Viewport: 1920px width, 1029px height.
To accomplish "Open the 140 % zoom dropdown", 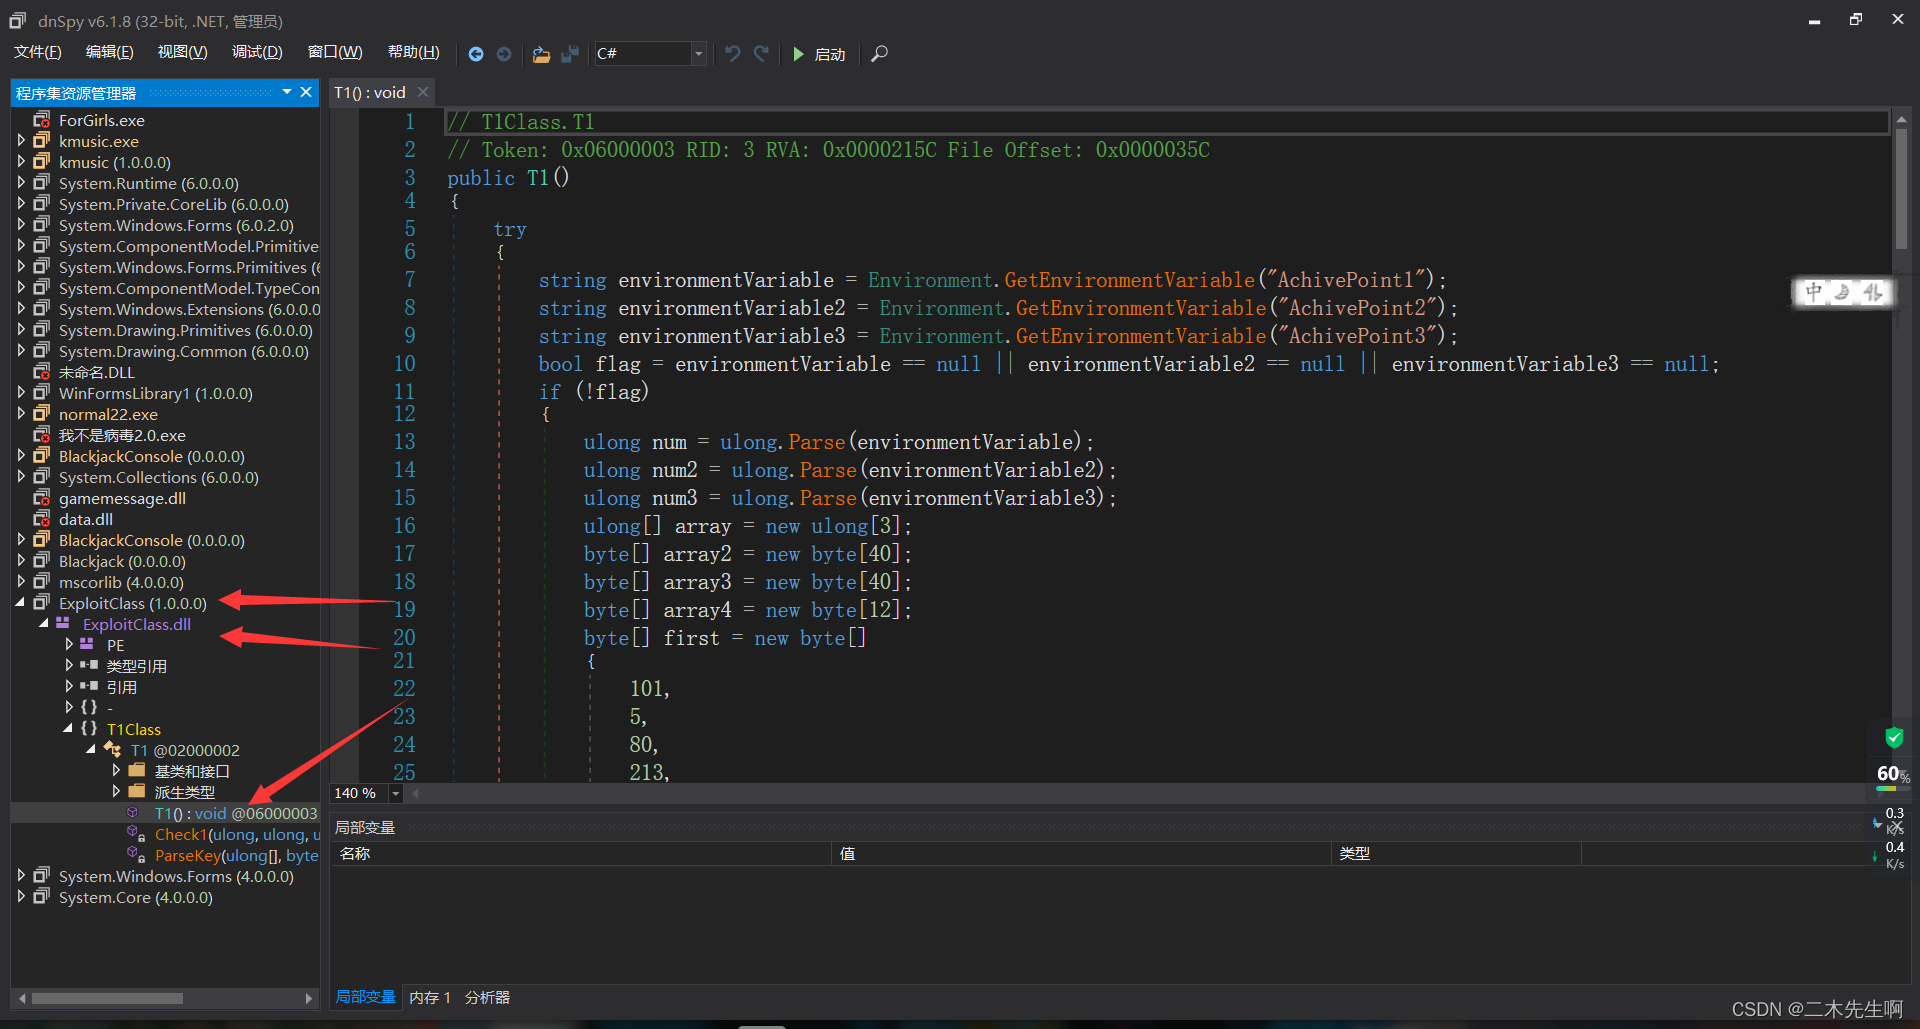I will point(395,793).
